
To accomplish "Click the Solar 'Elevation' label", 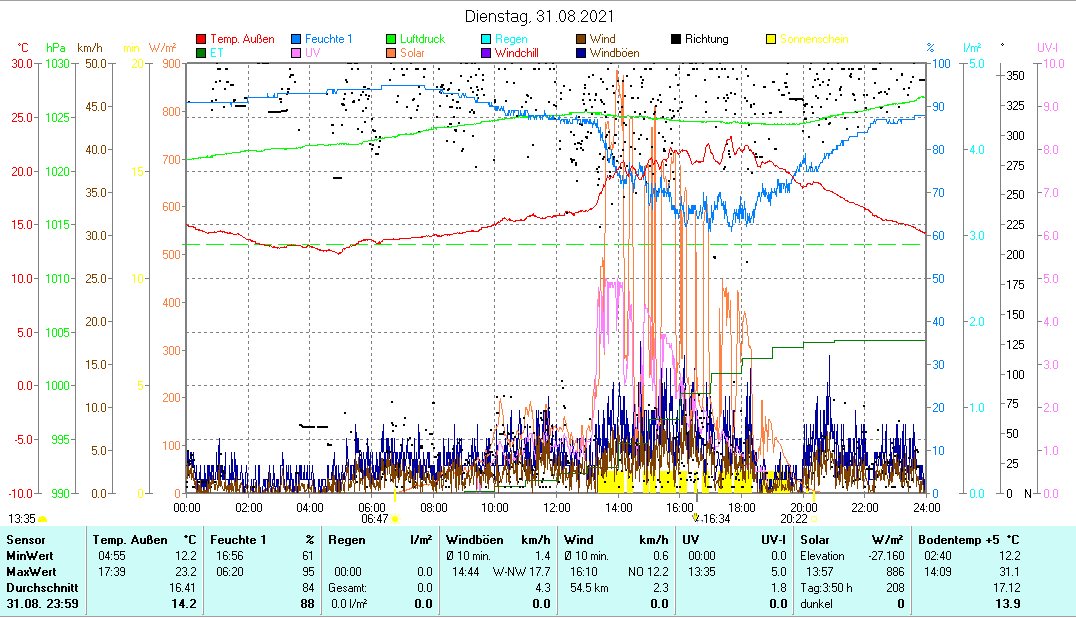I will coord(823,556).
